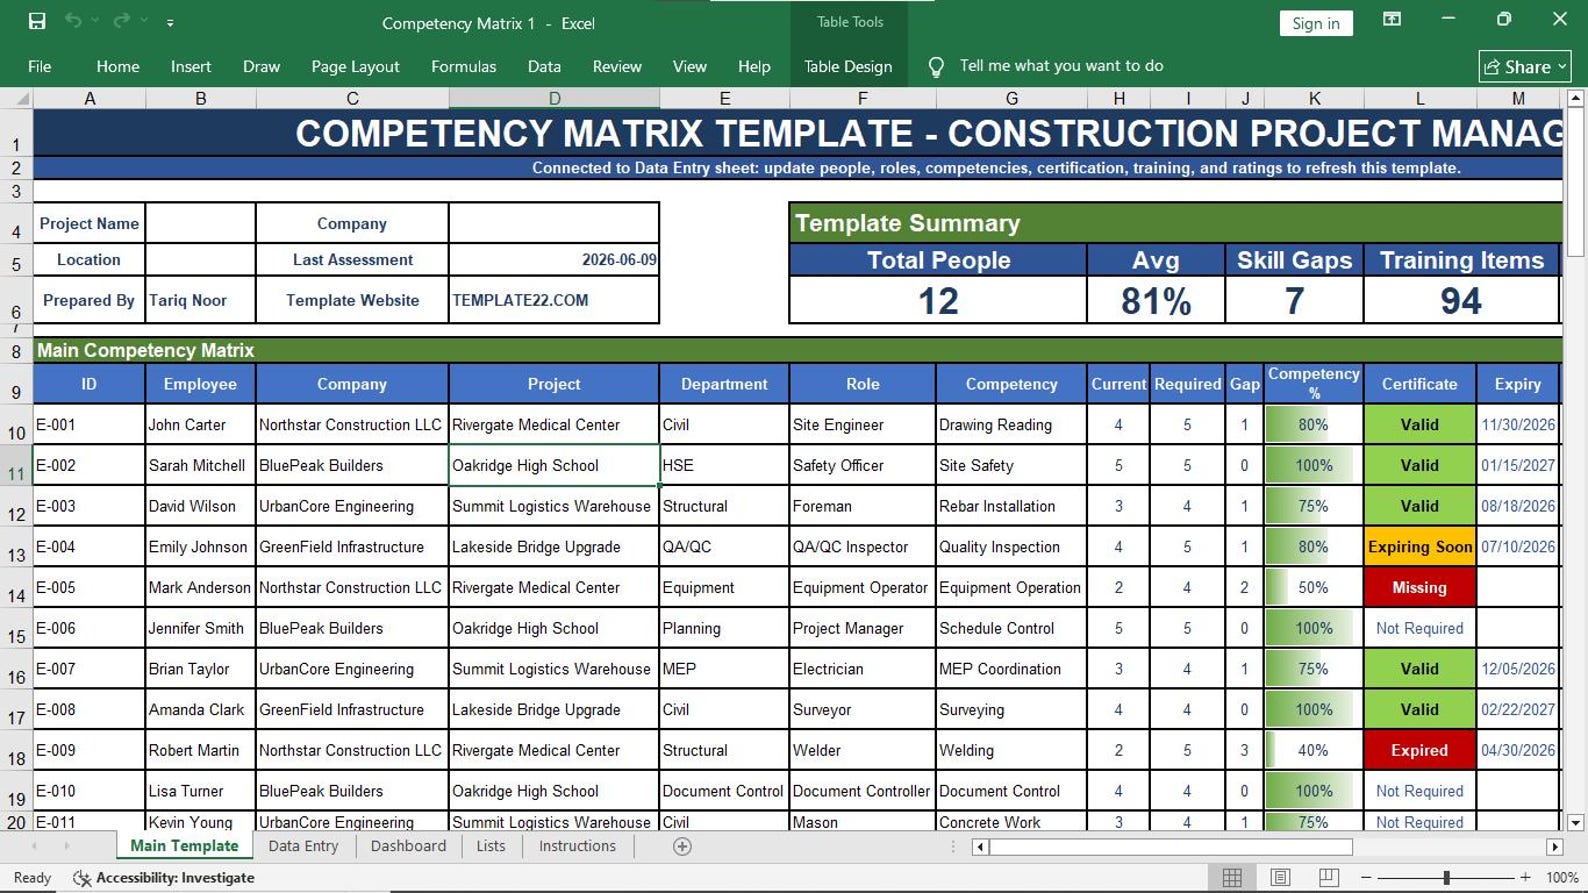This screenshot has width=1588, height=893.
Task: Select the Tariq Noor cell
Action: pyautogui.click(x=200, y=300)
